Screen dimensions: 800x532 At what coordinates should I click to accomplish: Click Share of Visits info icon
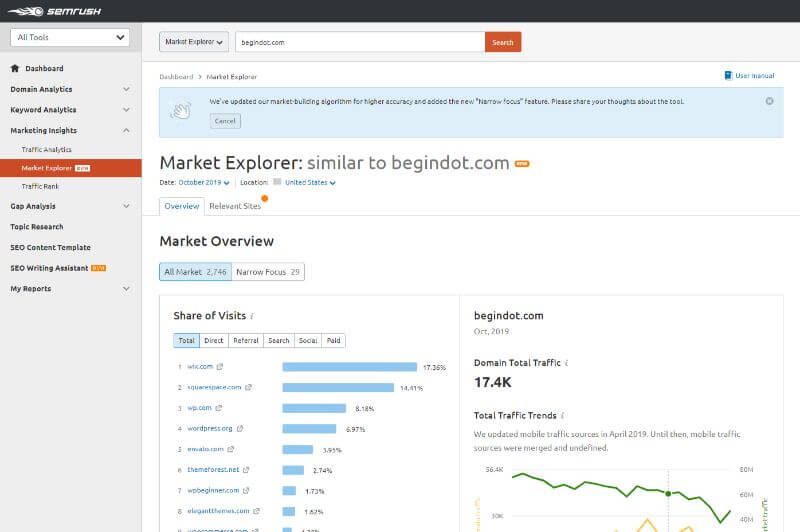[252, 317]
